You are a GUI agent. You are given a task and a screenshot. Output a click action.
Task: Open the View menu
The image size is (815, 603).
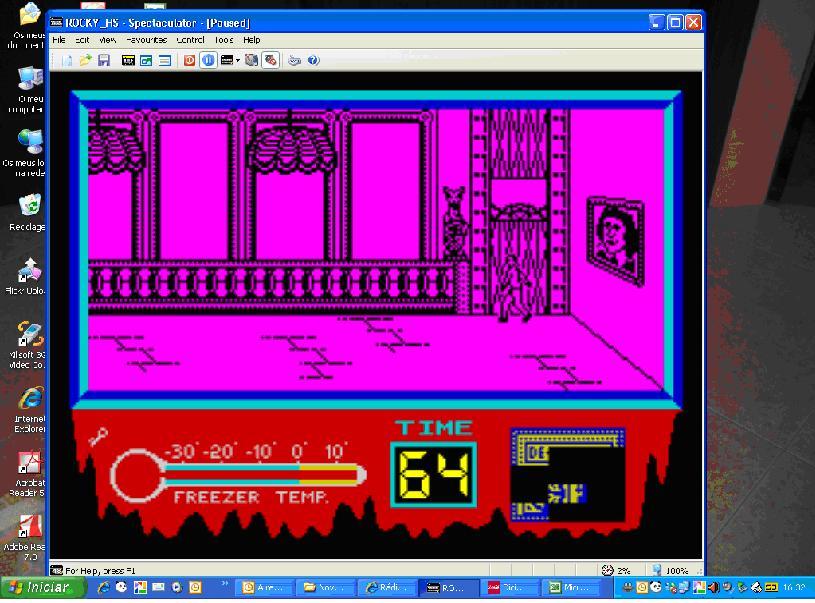[x=107, y=40]
